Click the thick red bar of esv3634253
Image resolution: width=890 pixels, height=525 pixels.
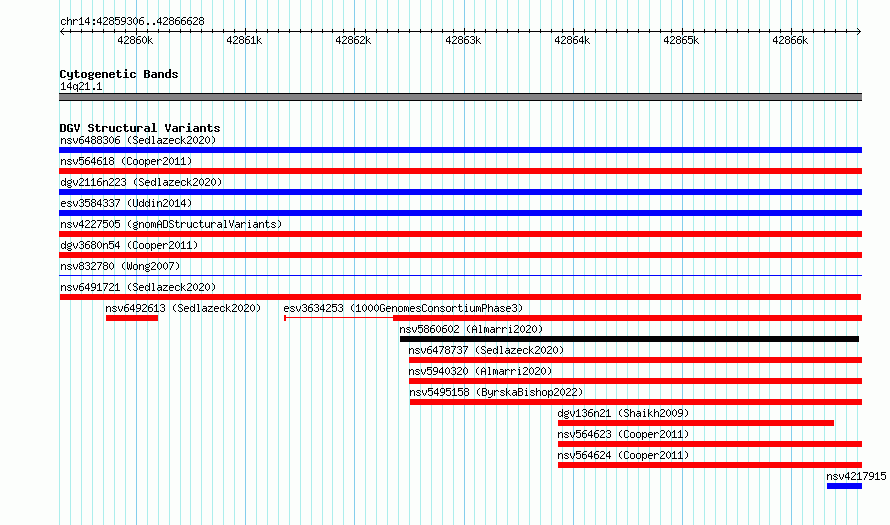tap(627, 318)
